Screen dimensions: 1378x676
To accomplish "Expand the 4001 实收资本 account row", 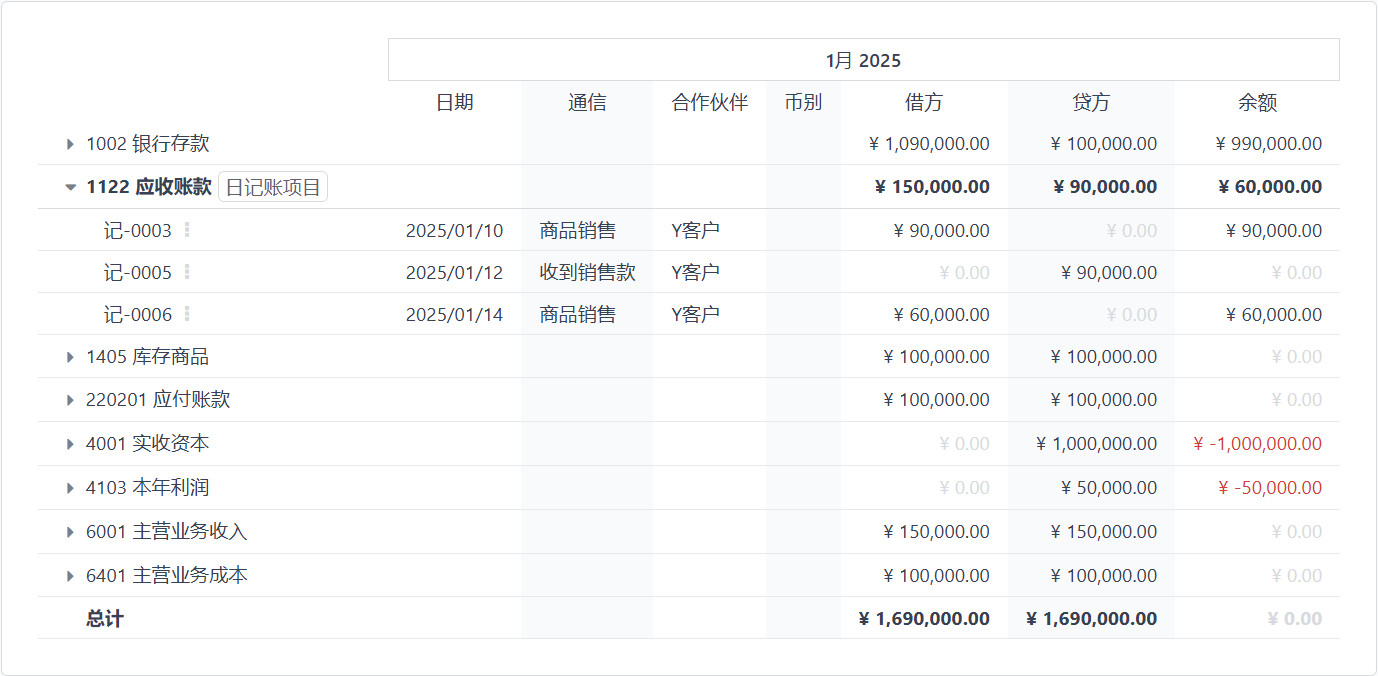I will coord(70,444).
